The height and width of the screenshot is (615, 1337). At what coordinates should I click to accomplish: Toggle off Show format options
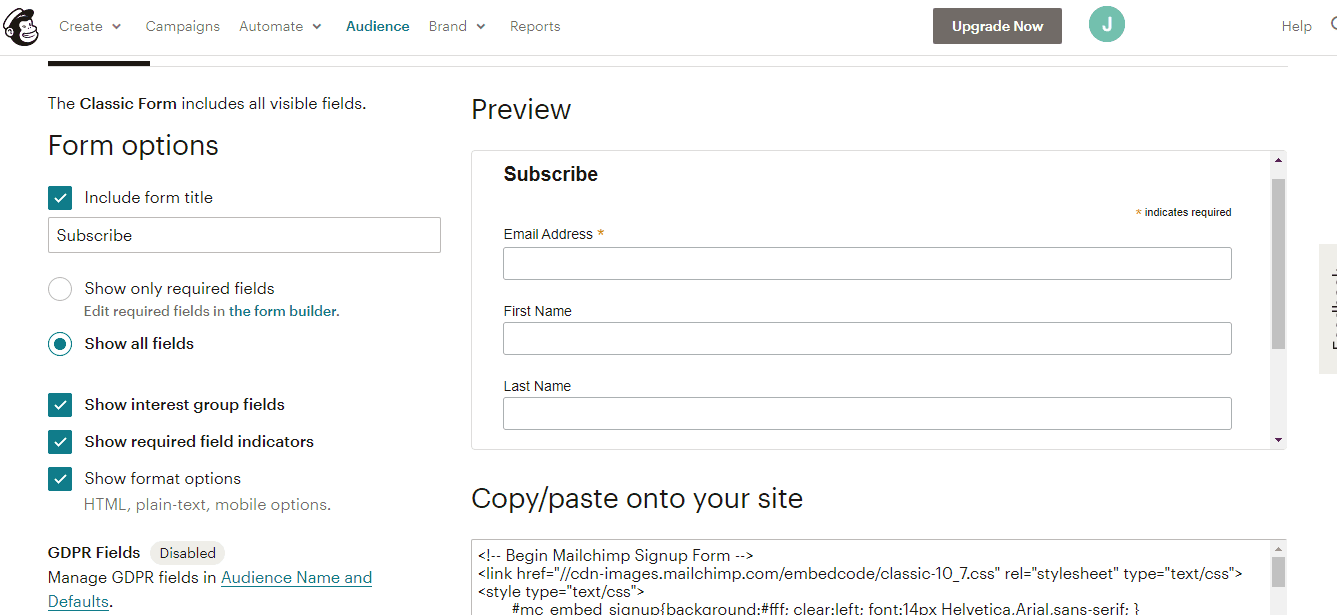point(60,478)
